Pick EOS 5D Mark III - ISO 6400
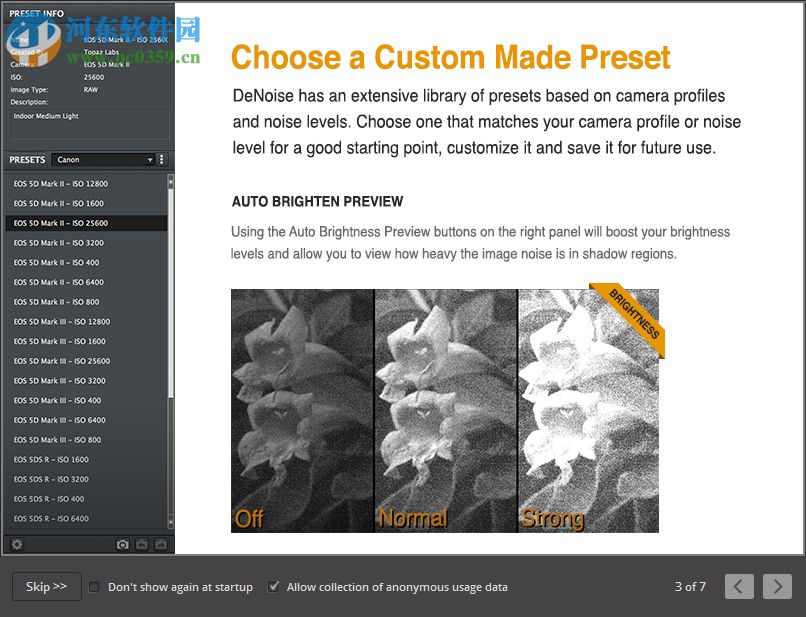This screenshot has width=806, height=617. tap(86, 420)
